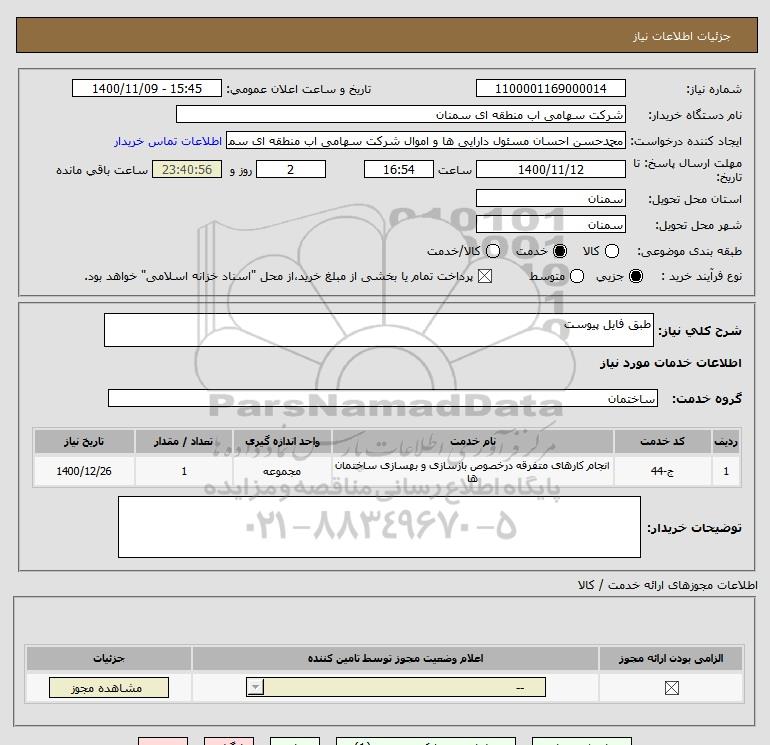
Task: Click the announcement date field 1400/11/09 - 15:45
Action: pyautogui.click(x=147, y=88)
